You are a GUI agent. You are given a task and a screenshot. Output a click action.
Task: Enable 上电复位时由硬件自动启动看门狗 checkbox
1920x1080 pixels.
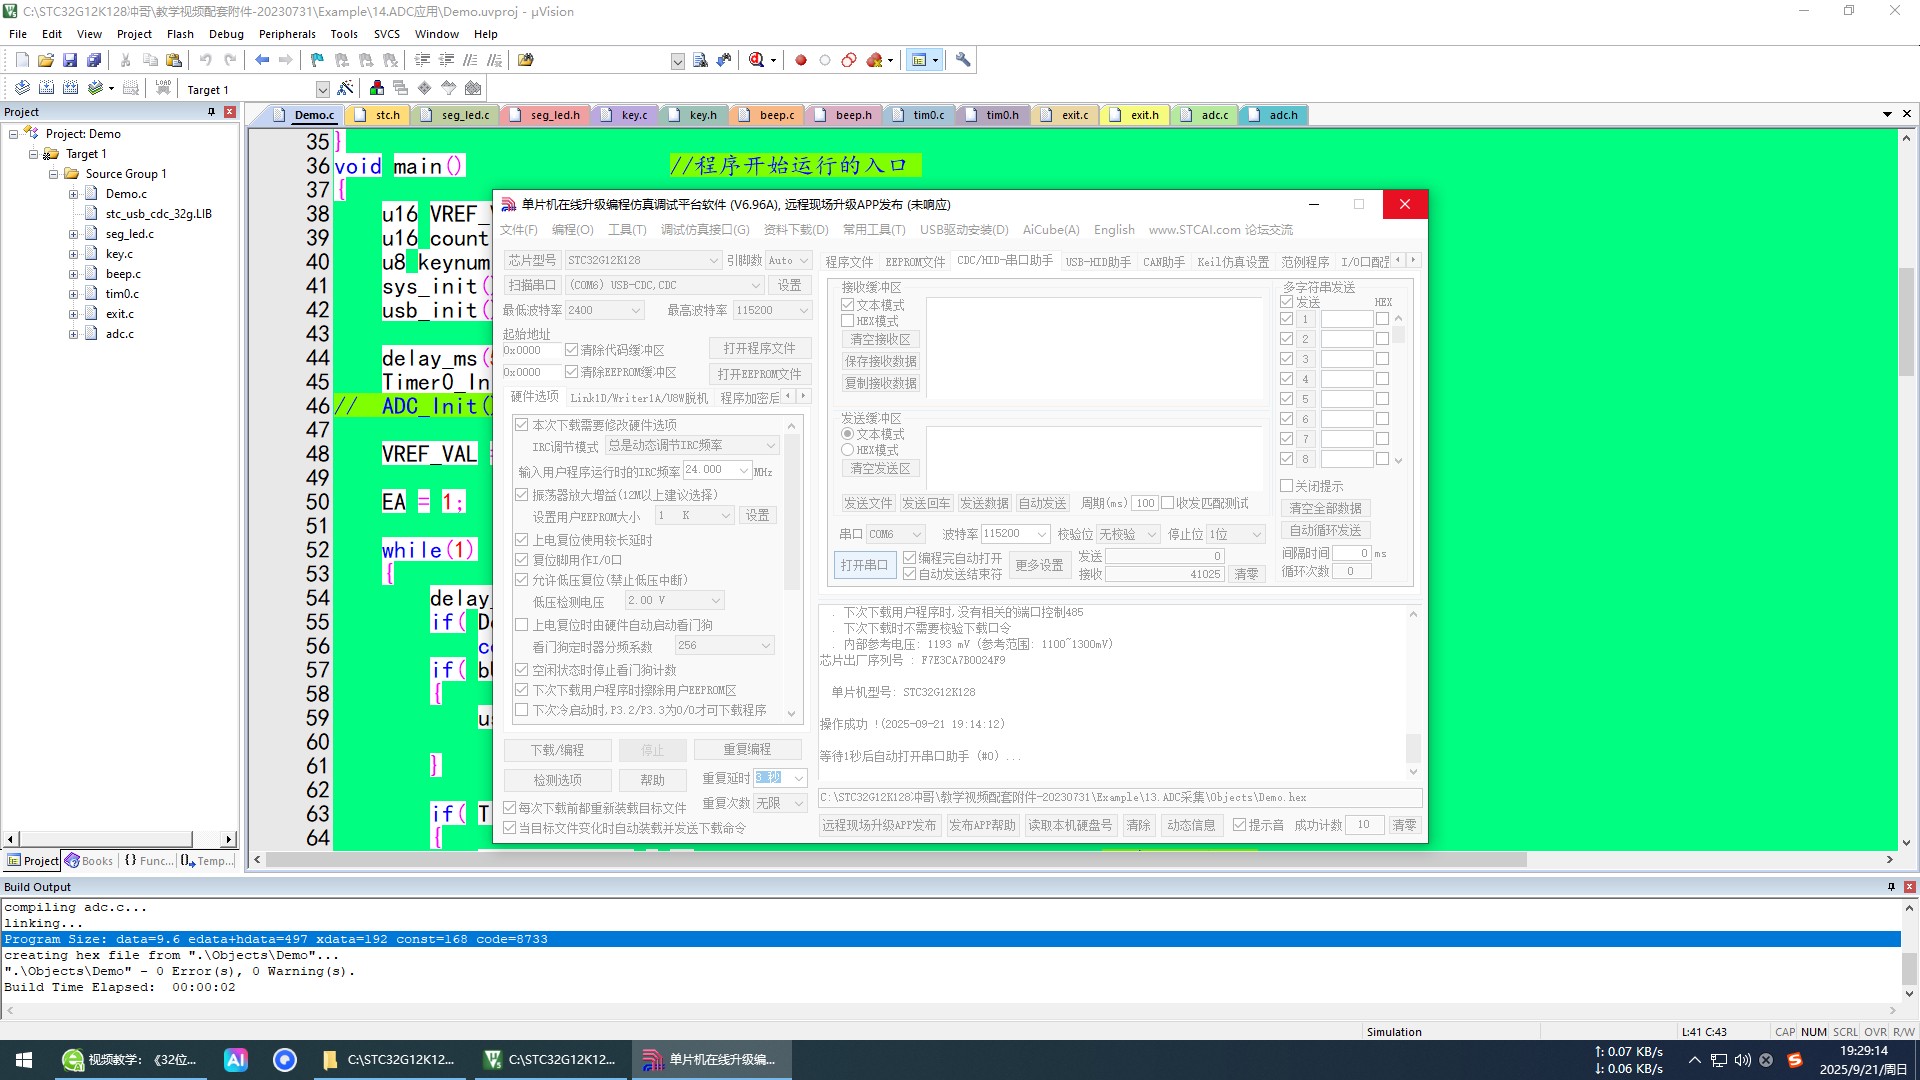pyautogui.click(x=521, y=625)
